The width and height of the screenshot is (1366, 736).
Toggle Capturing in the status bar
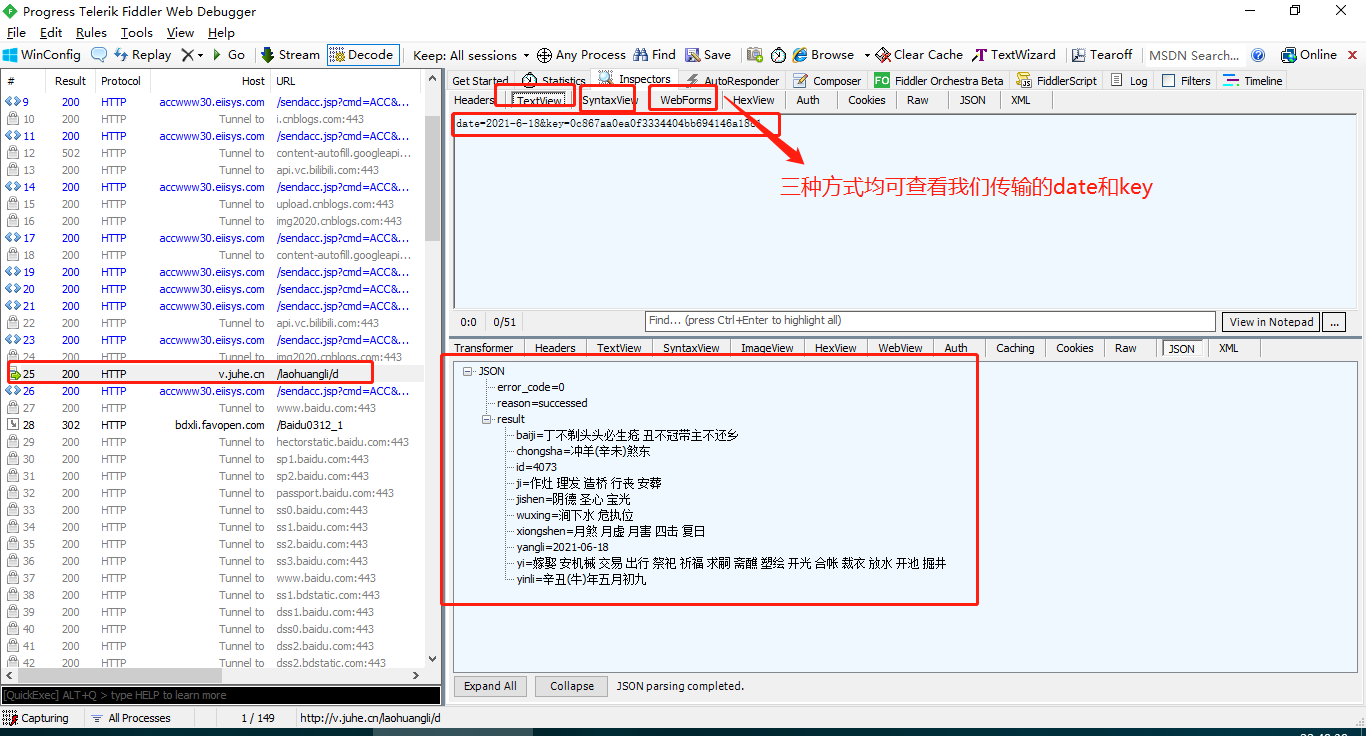[36, 718]
